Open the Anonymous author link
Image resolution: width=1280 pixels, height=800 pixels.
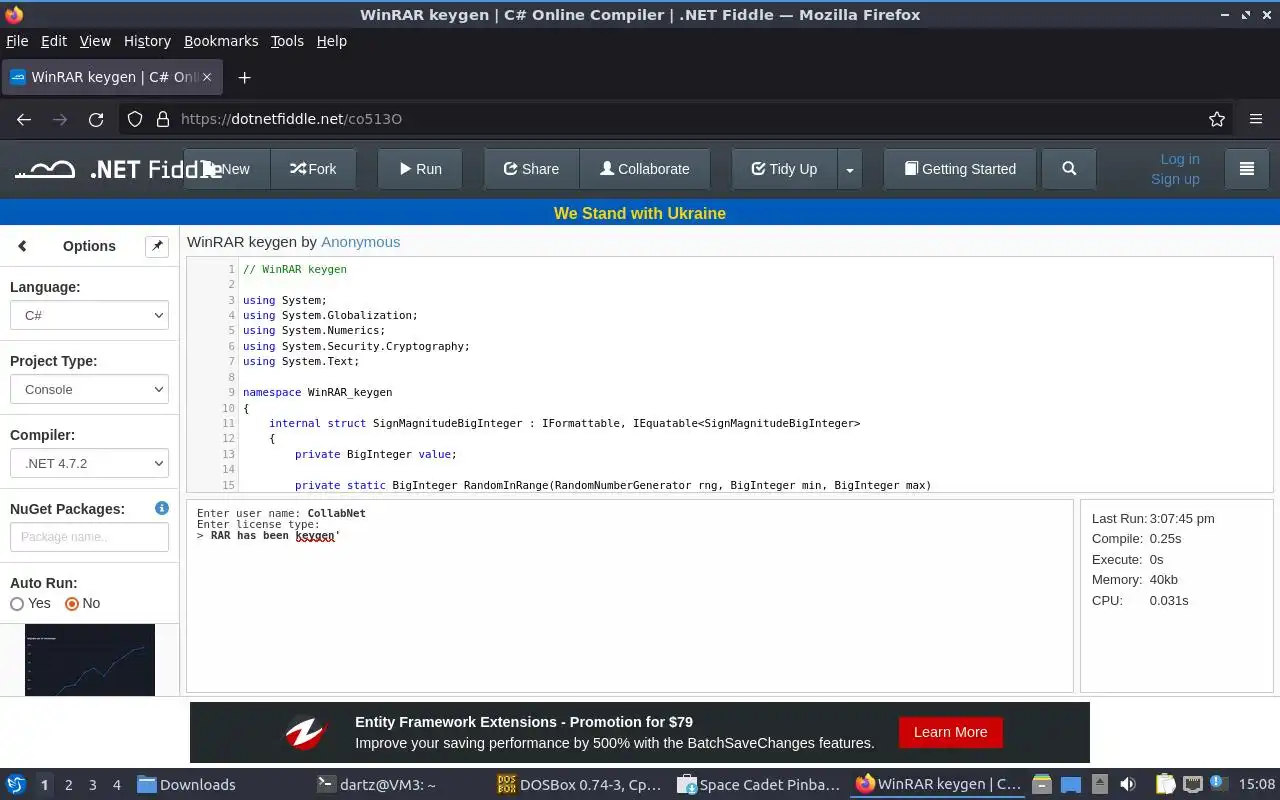coord(360,242)
